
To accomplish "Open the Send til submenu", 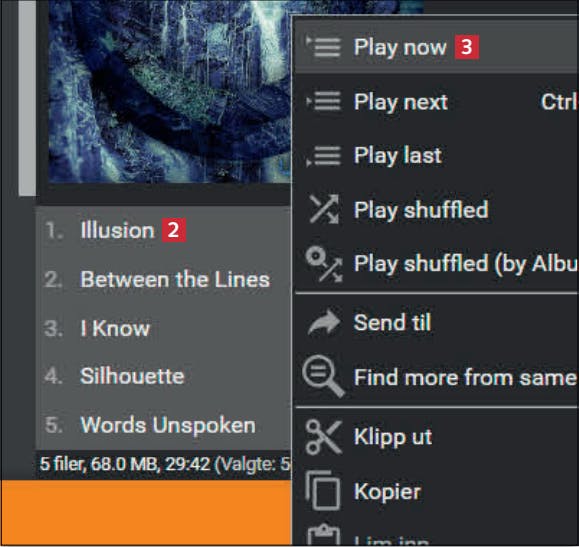I will 436,322.
